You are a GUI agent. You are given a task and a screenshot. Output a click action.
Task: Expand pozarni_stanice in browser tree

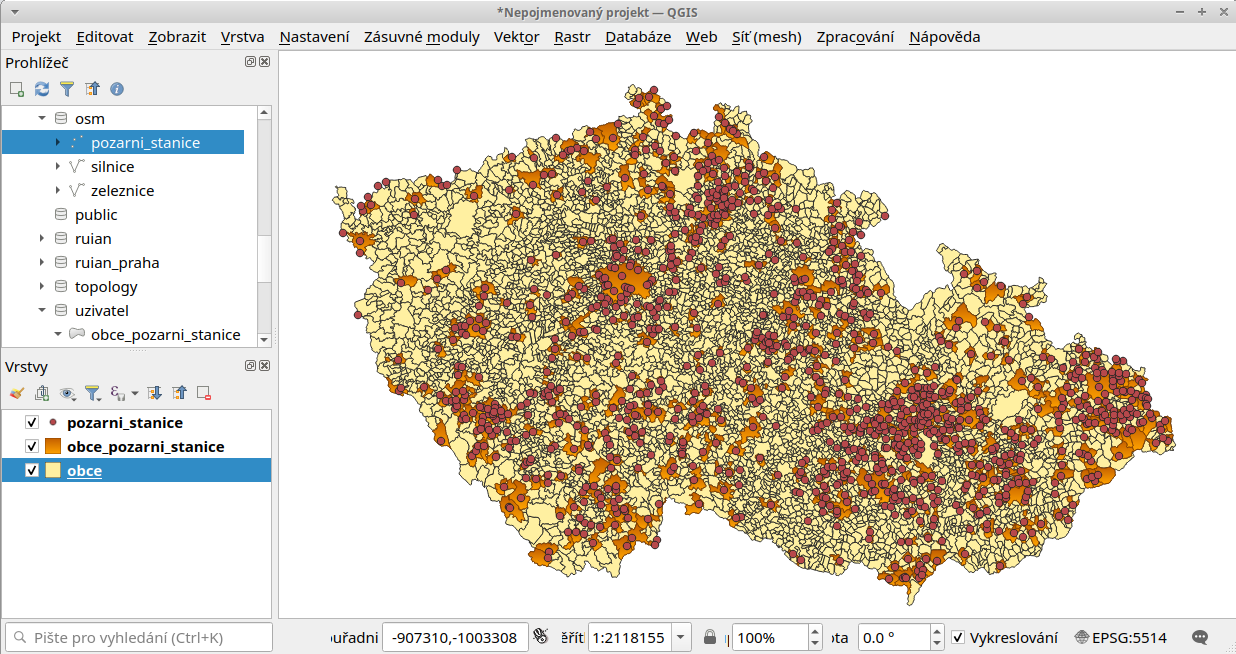[58, 143]
